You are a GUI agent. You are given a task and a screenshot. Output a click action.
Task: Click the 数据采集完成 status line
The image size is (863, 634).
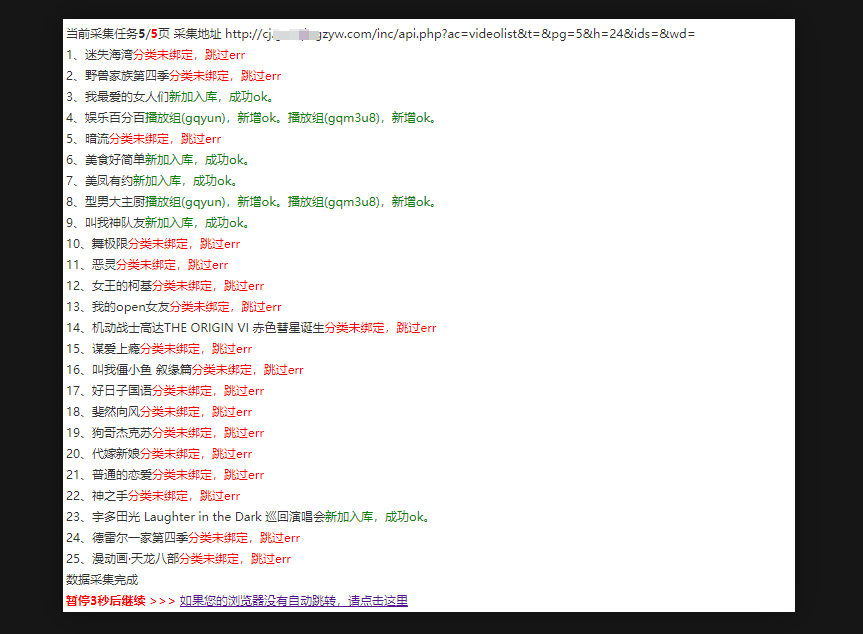[102, 580]
